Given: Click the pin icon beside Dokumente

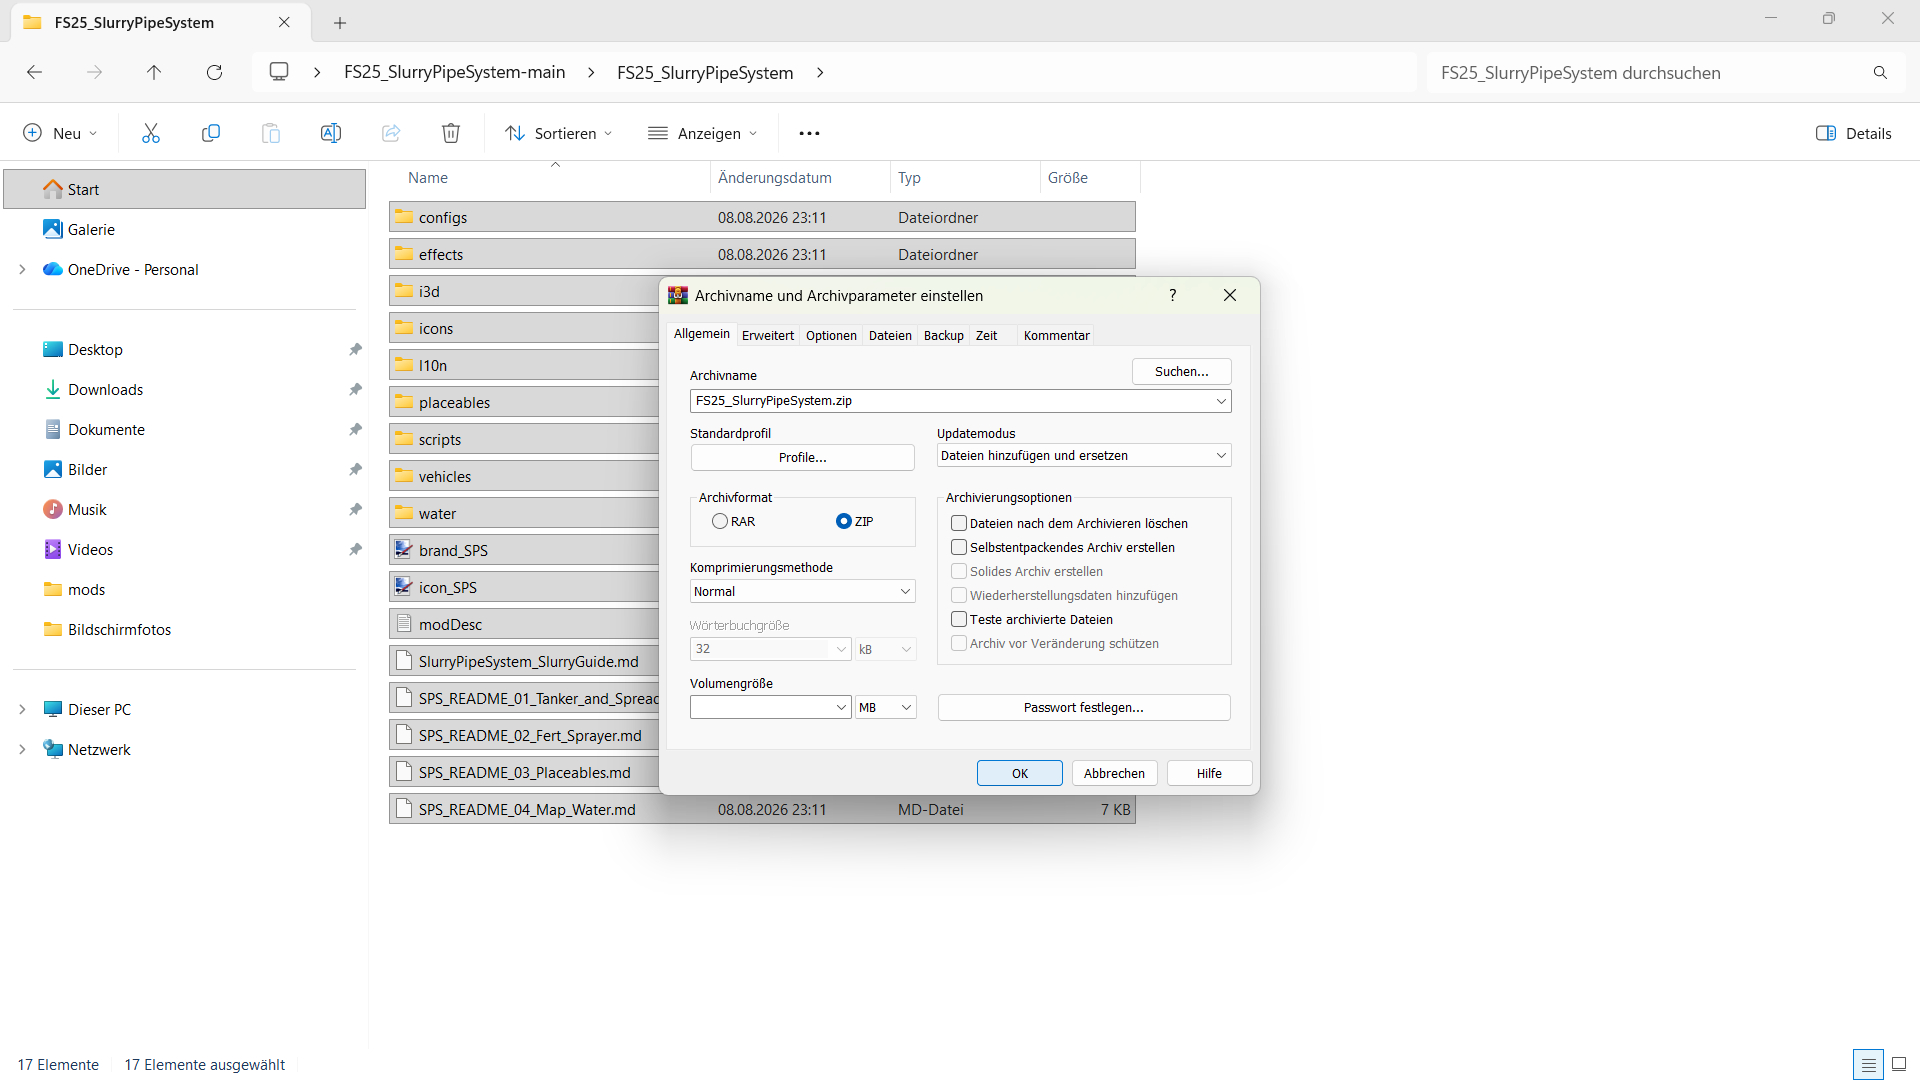Looking at the screenshot, I should [x=355, y=429].
